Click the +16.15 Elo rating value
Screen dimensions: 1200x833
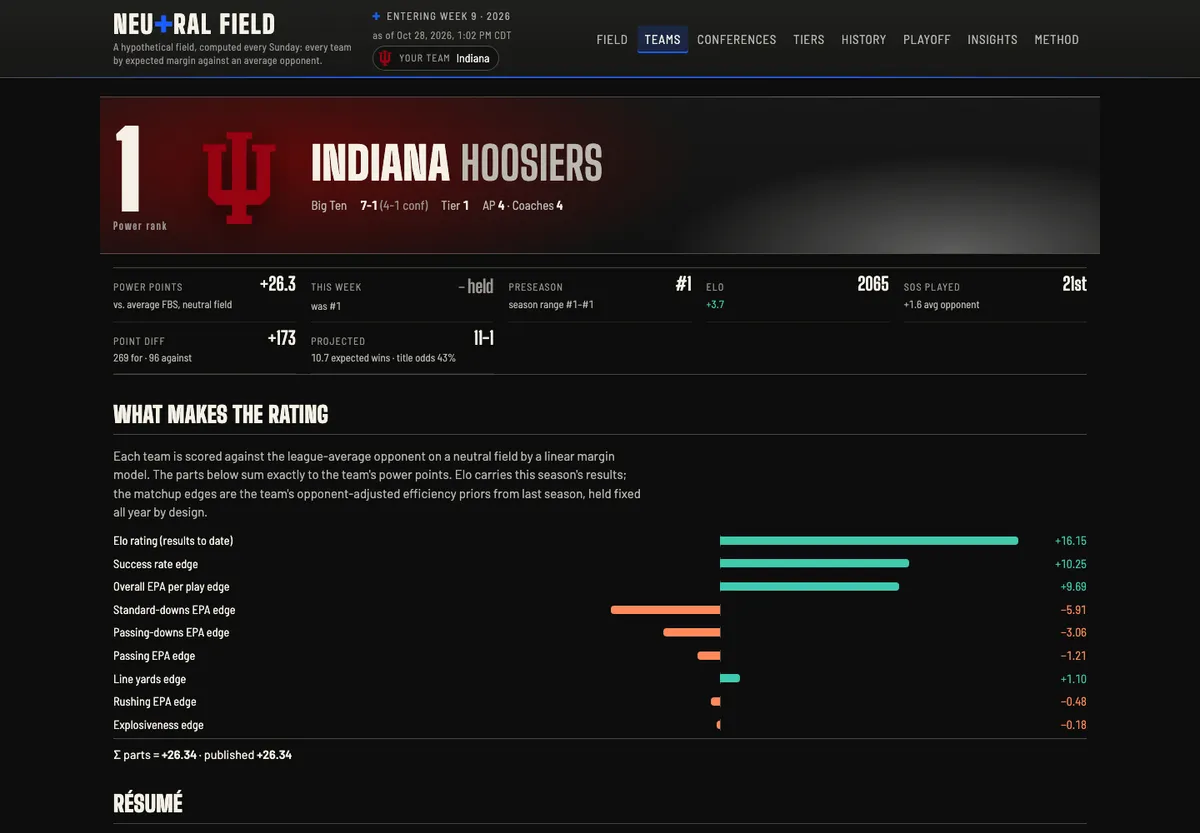click(x=1071, y=541)
